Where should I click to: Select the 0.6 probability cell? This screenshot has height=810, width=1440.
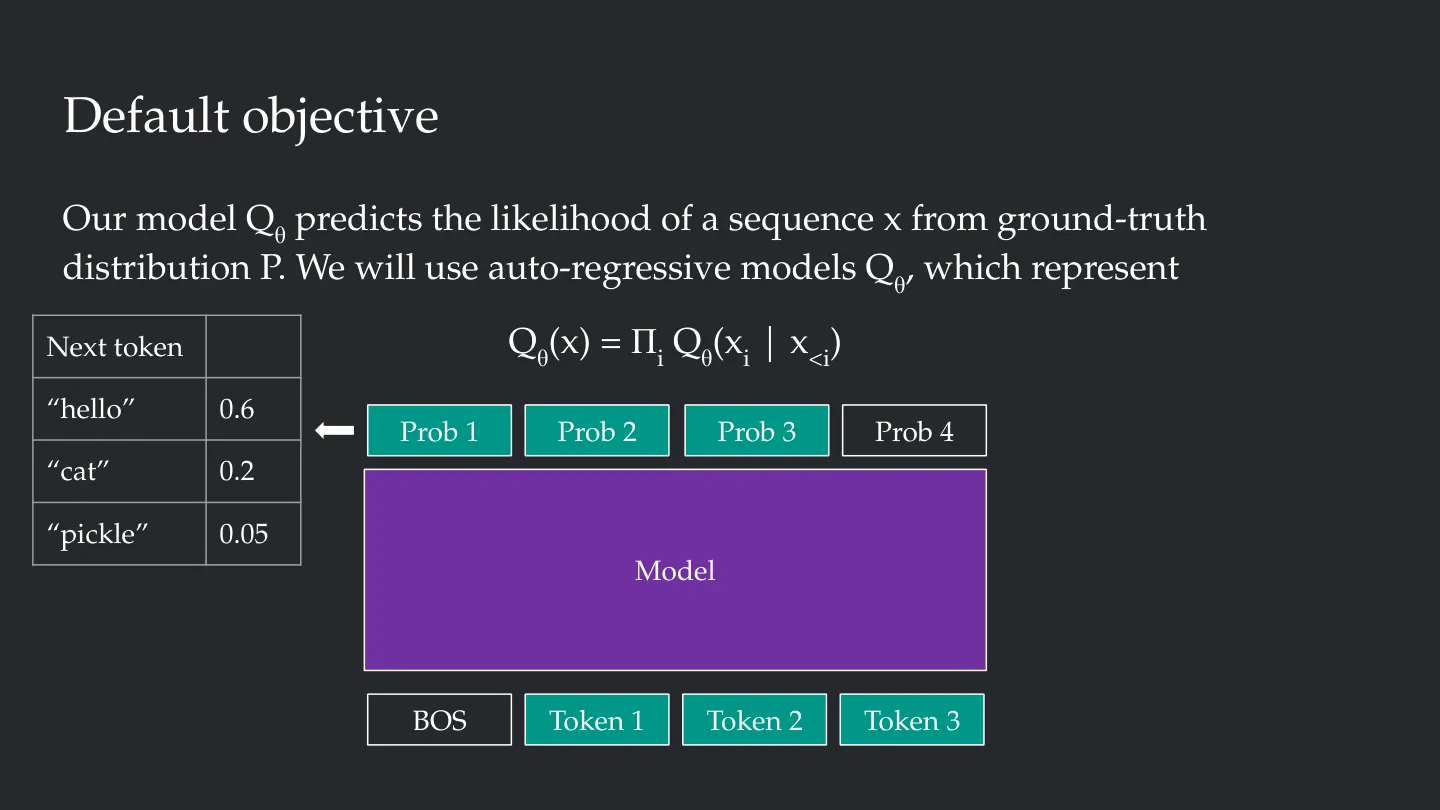(254, 409)
